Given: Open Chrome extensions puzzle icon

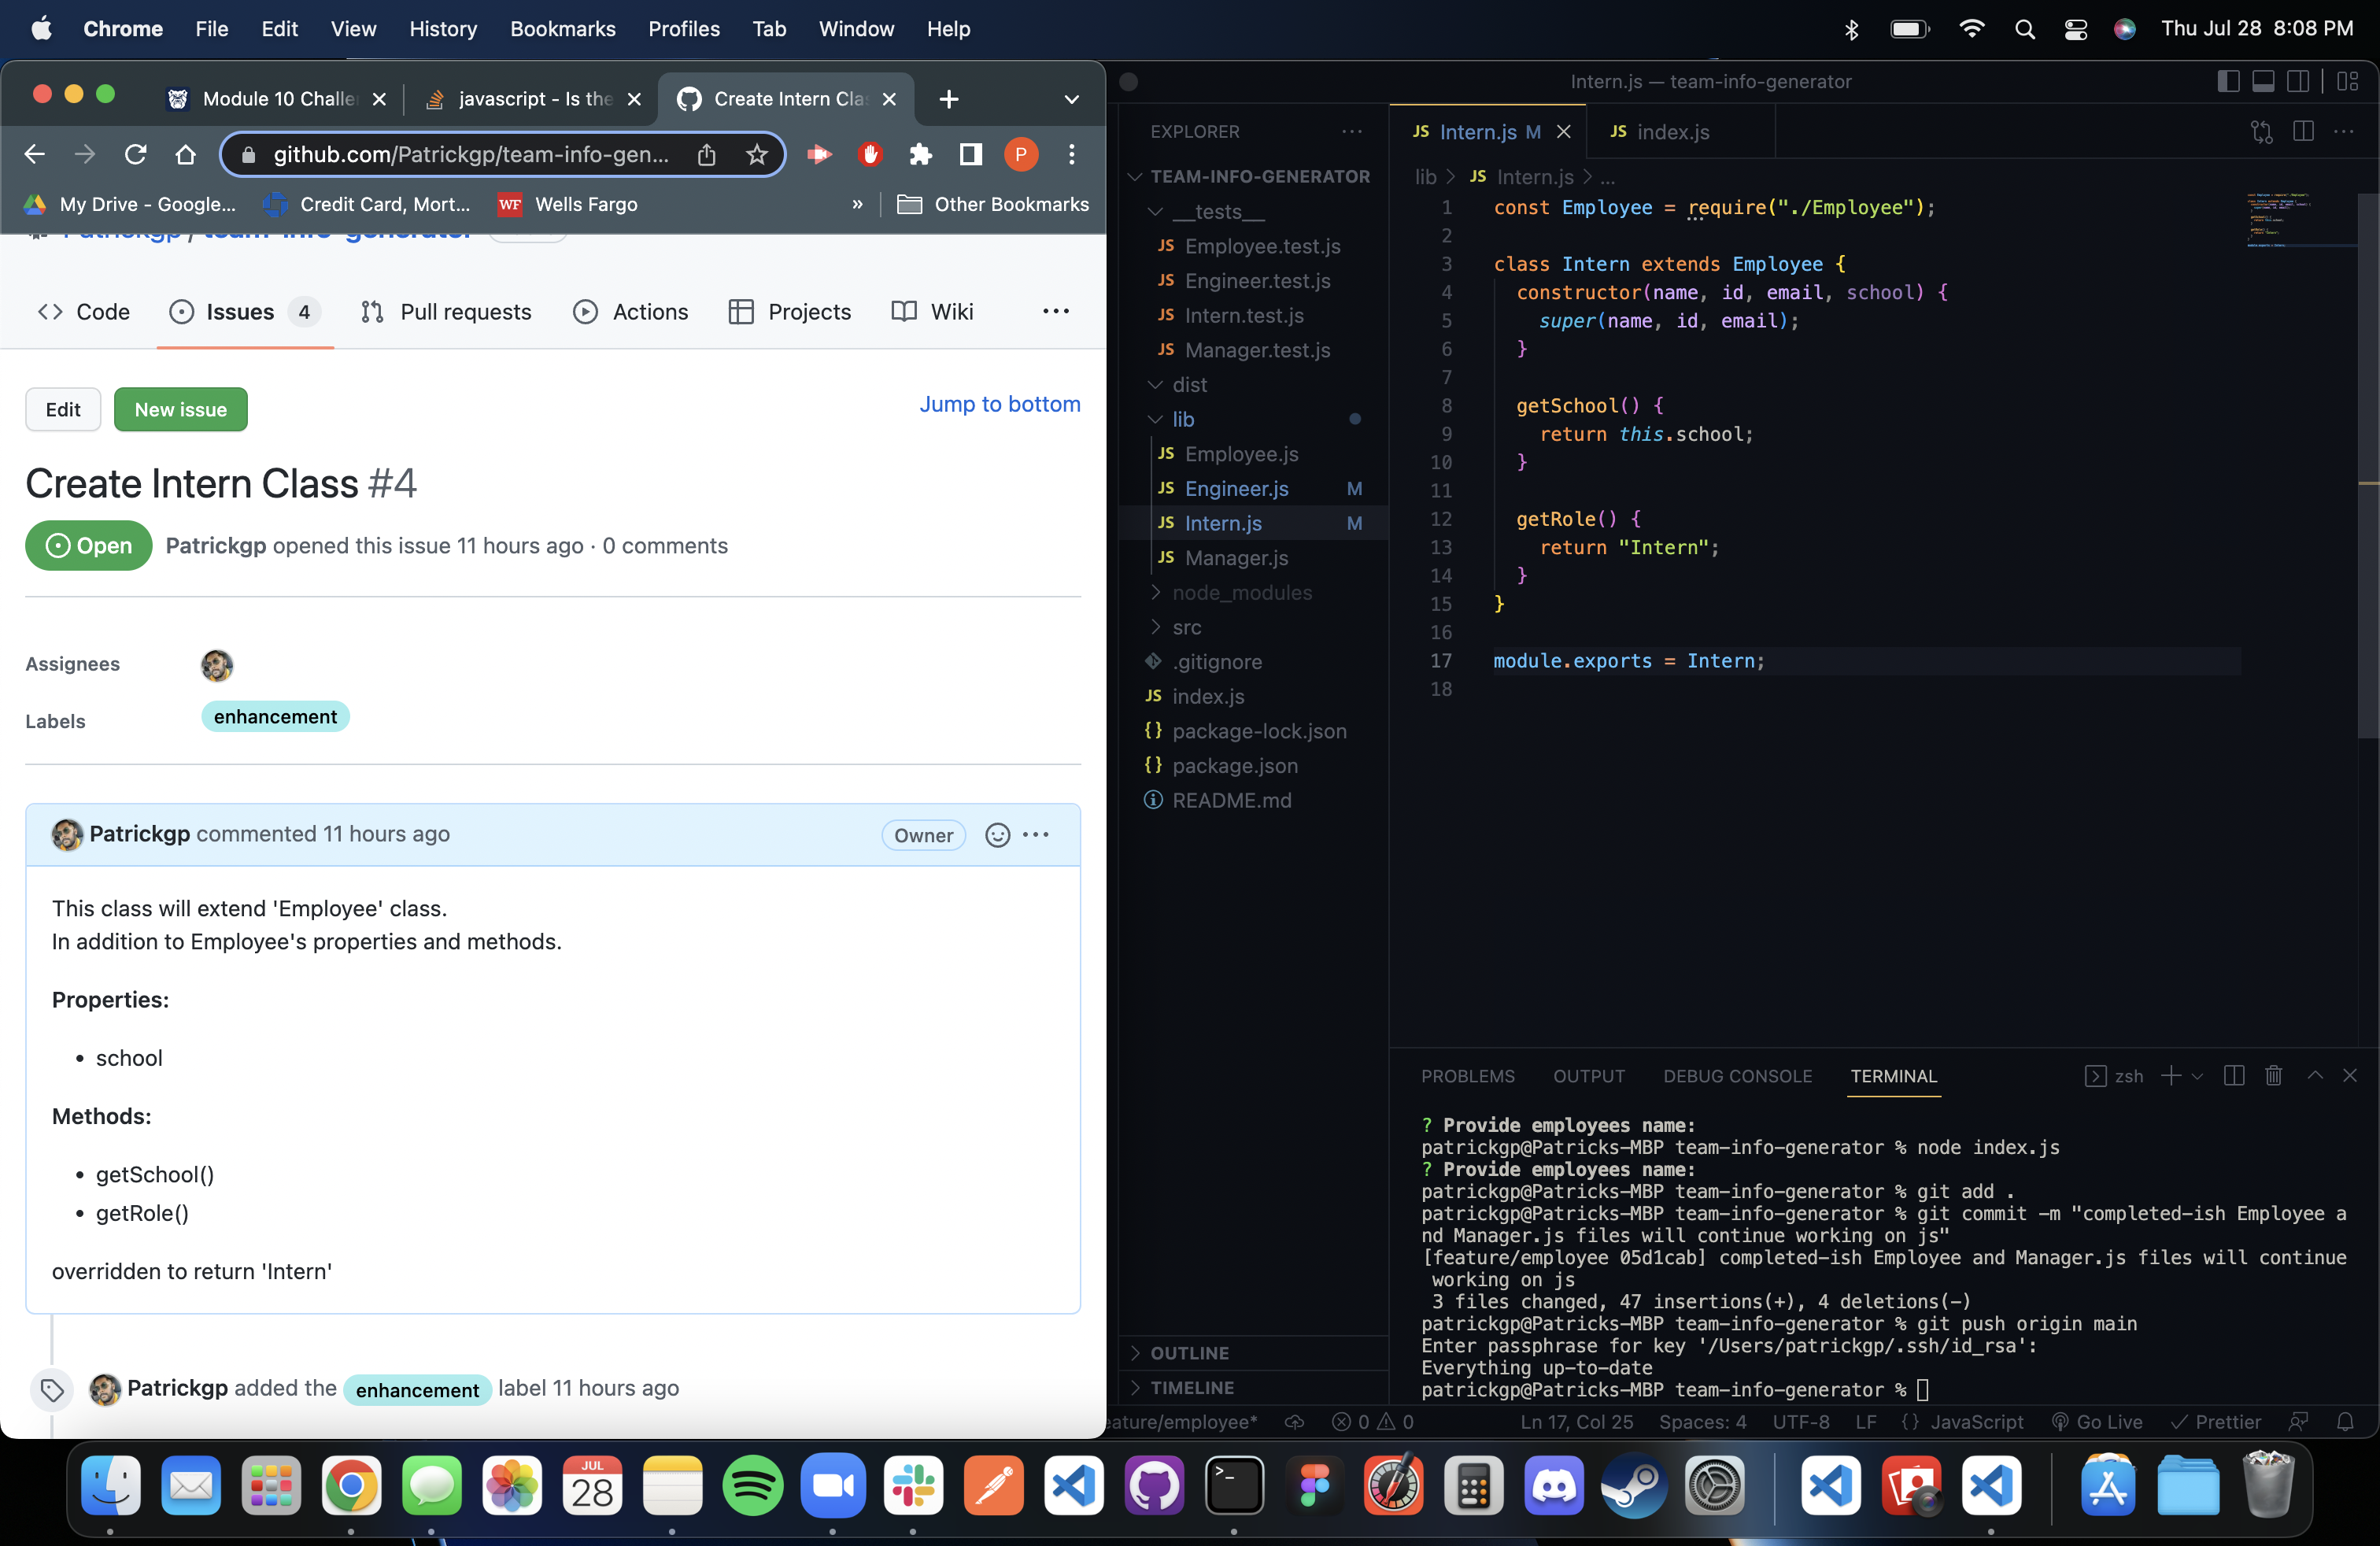Looking at the screenshot, I should click(x=920, y=154).
